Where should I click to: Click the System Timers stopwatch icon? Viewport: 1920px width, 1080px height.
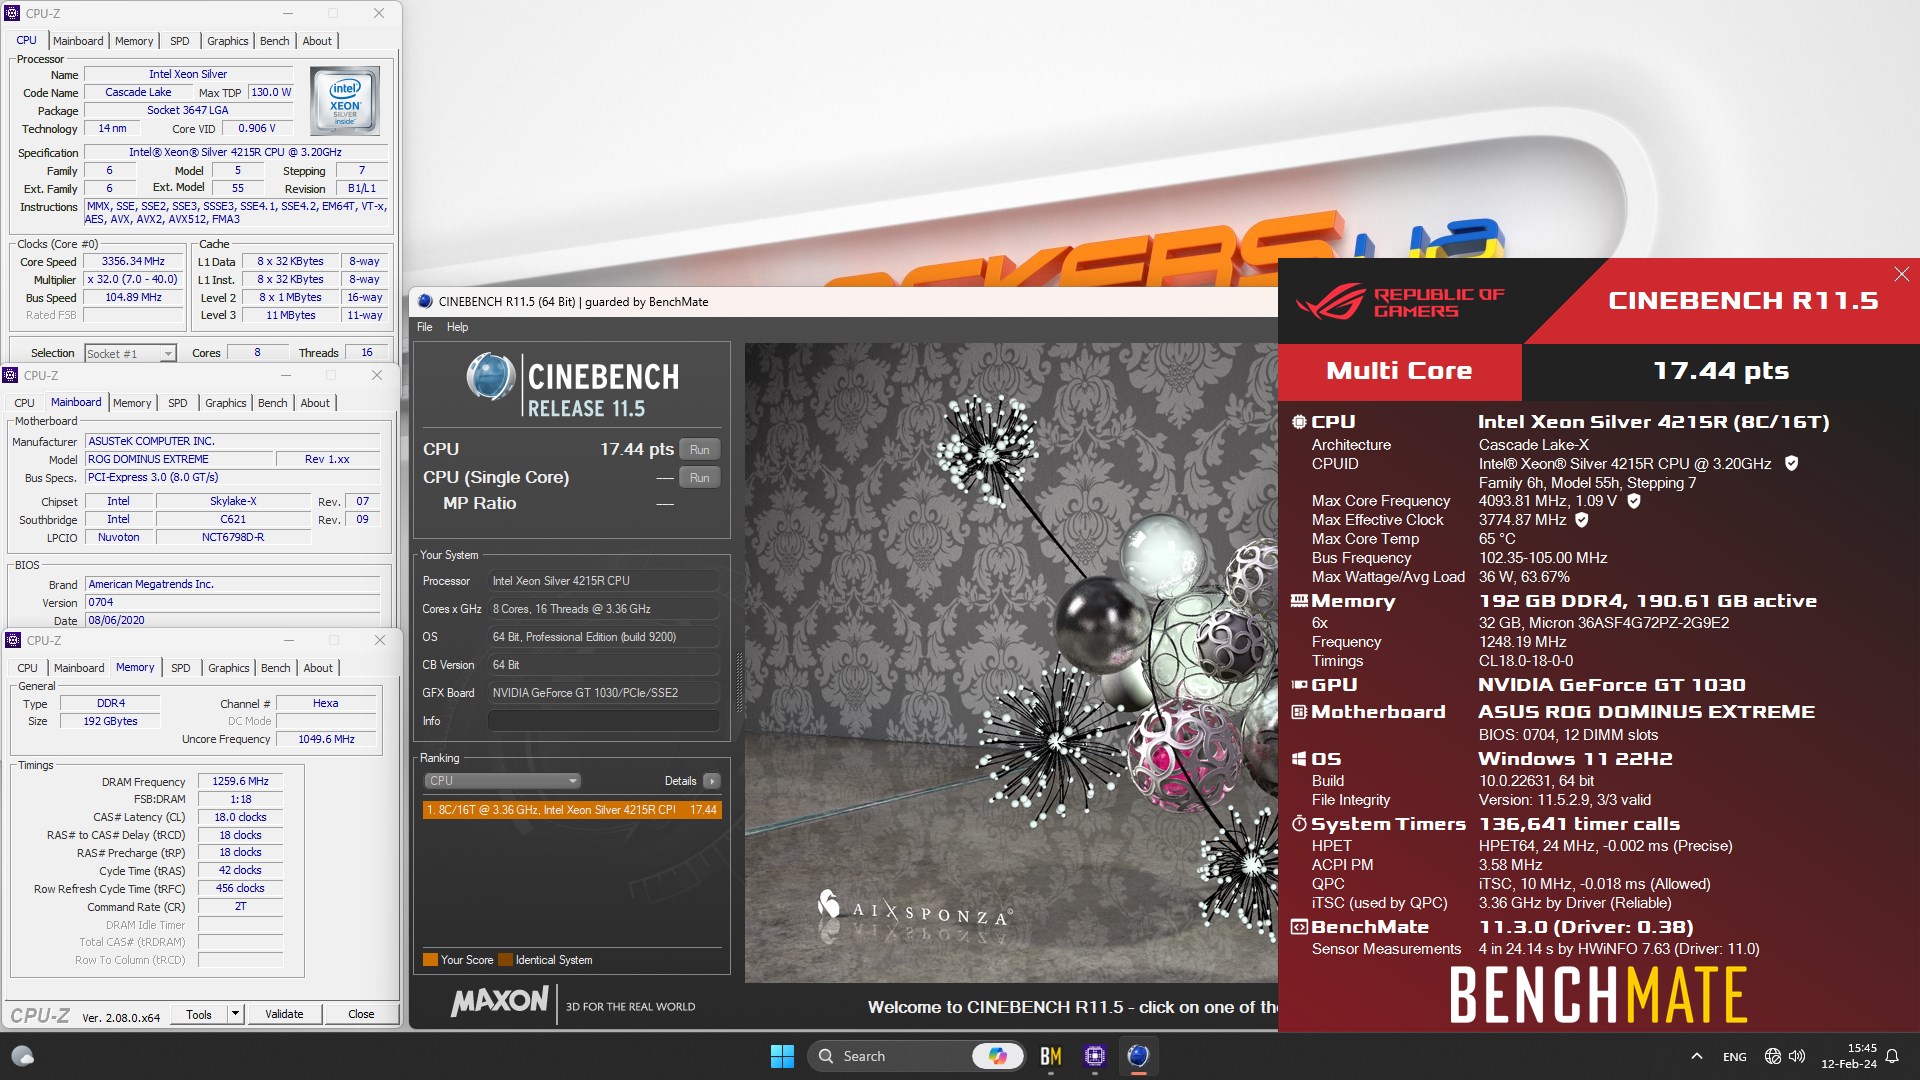1299,824
